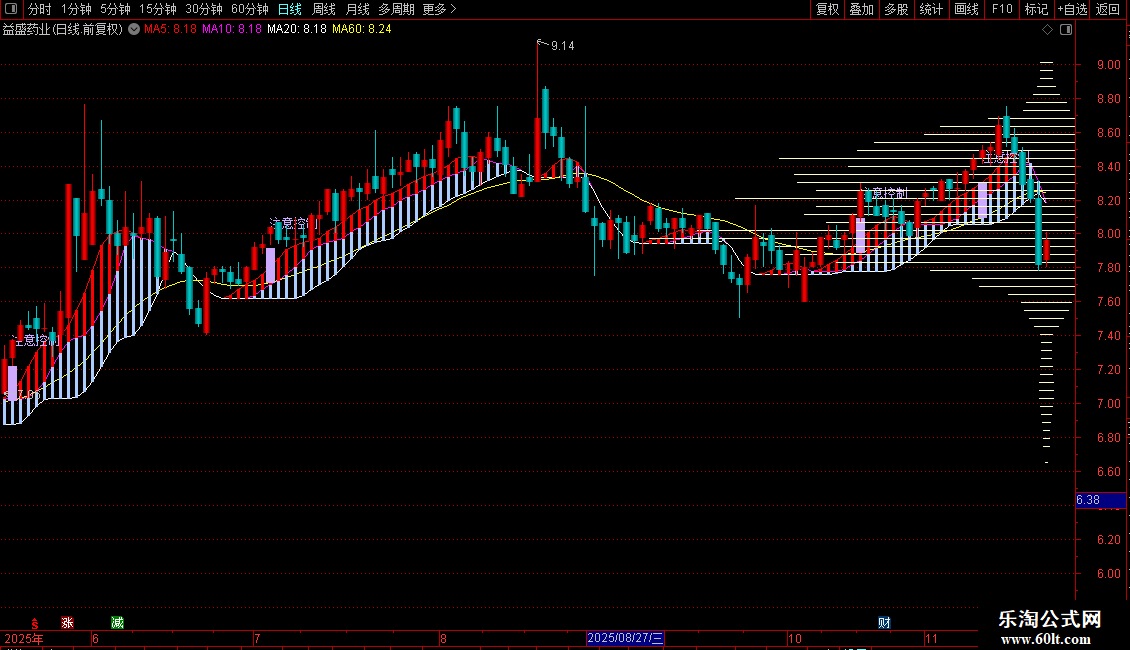
Task: Click the 9.00 price axis label
Action: pyautogui.click(x=1109, y=64)
